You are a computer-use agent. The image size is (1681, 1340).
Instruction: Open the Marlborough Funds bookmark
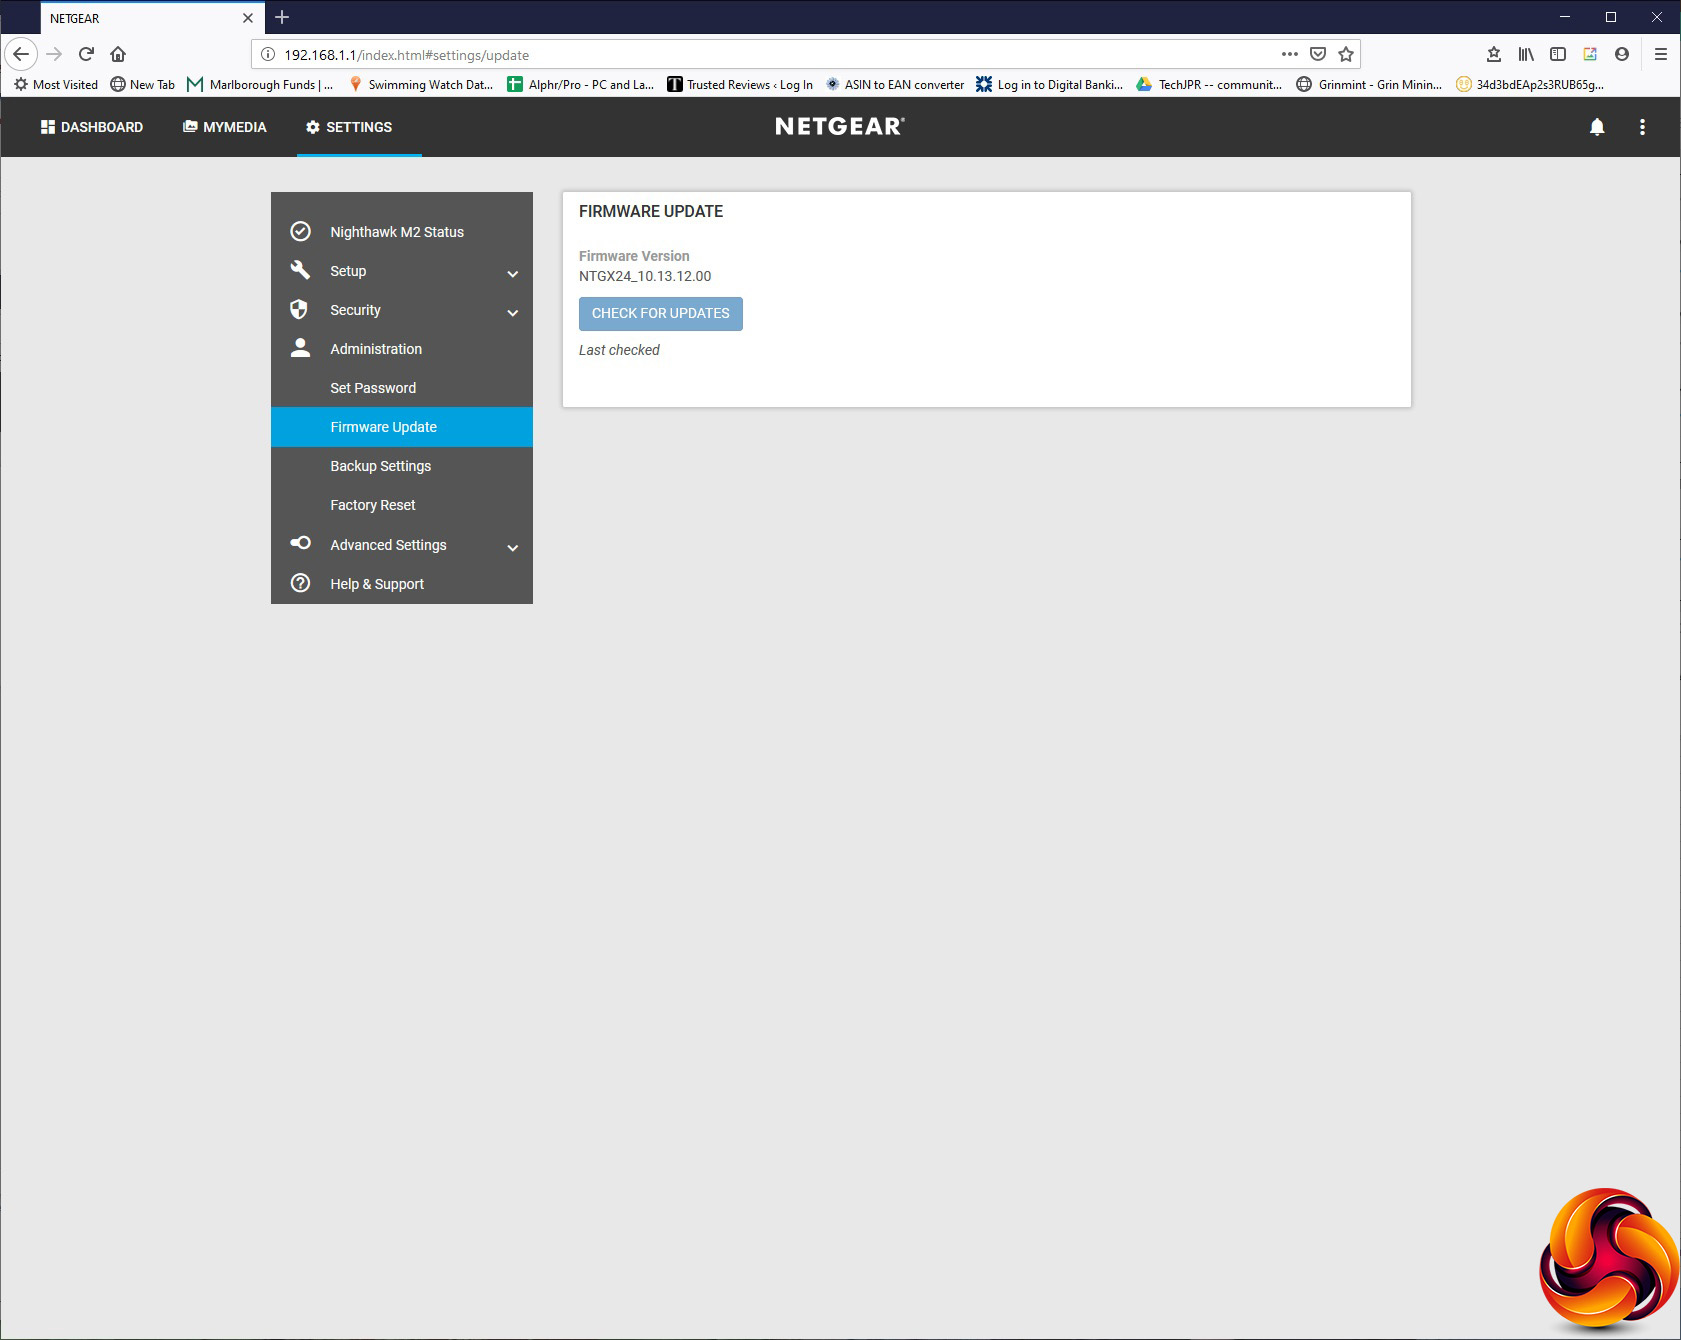pyautogui.click(x=260, y=84)
